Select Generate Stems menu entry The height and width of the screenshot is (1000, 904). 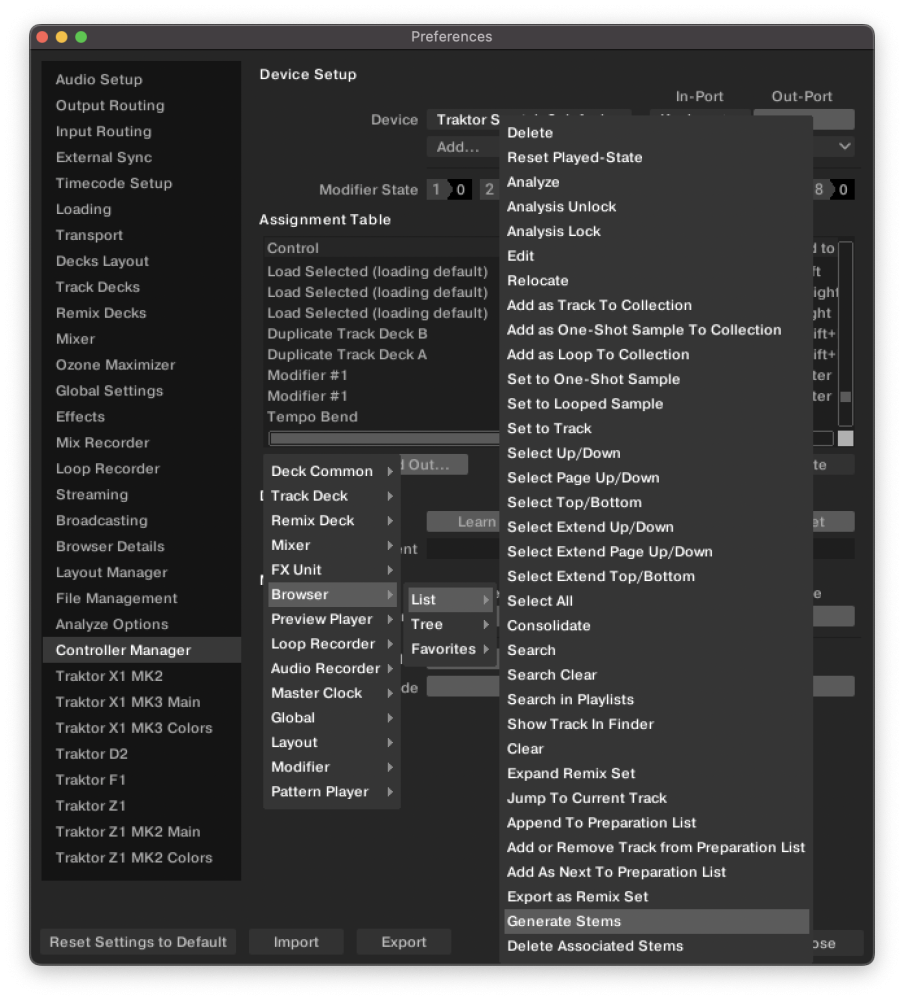[x=656, y=921]
